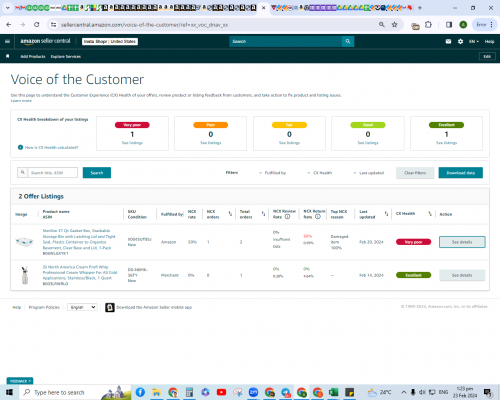
Task: Expand the Last updated filter dropdown
Action: pos(368,173)
